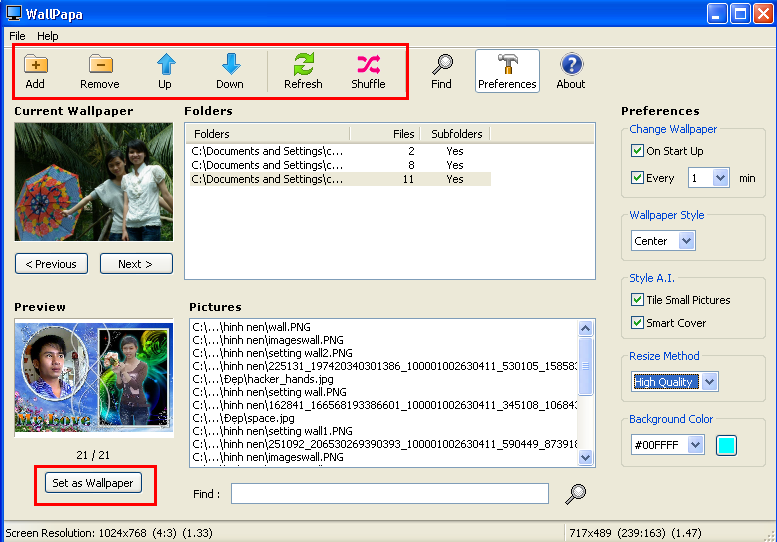Expand the Background Color #00FFFF dropdown
777x542 pixels.
[x=696, y=445]
